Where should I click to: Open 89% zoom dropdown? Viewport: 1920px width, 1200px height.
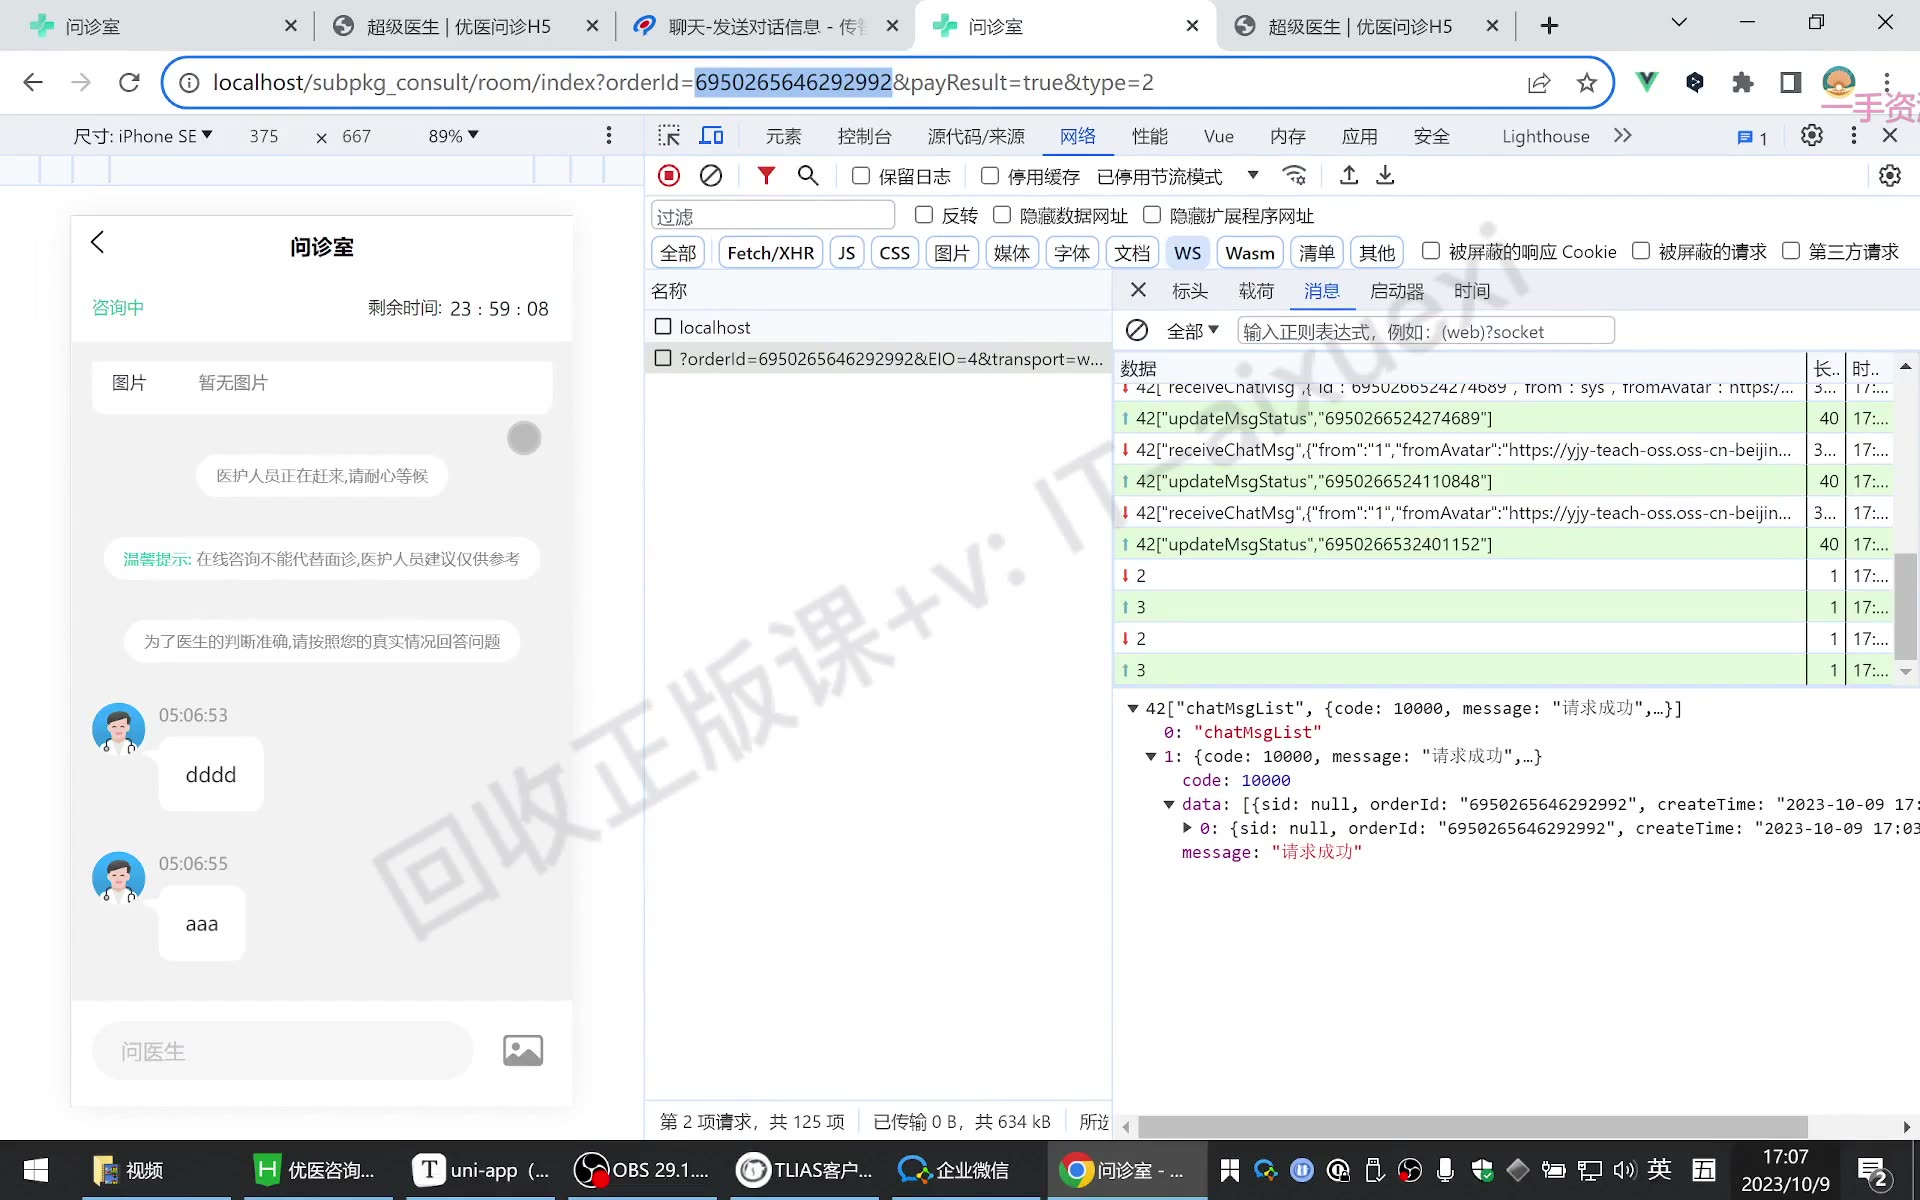(x=454, y=136)
